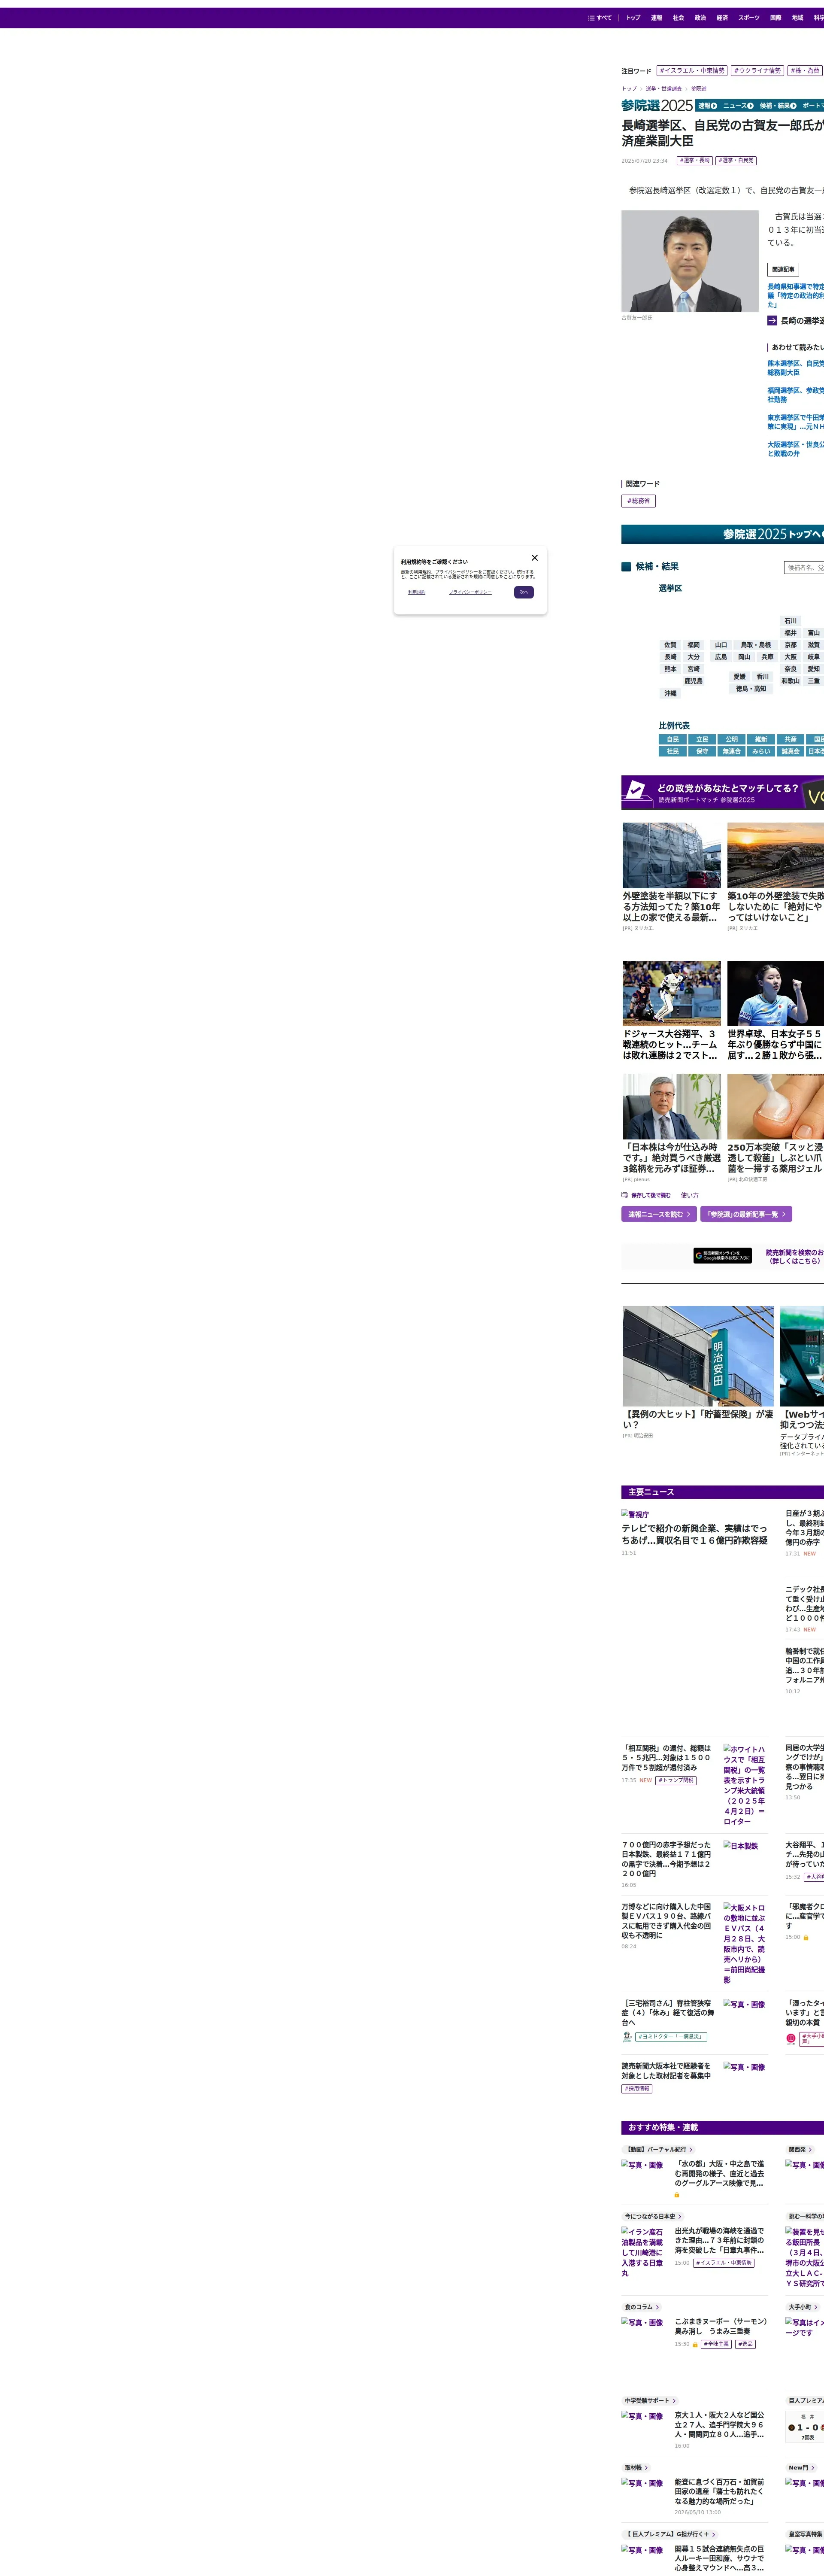
Task: Click the arrow icon beside 長崎の選挙区
Action: [772, 321]
